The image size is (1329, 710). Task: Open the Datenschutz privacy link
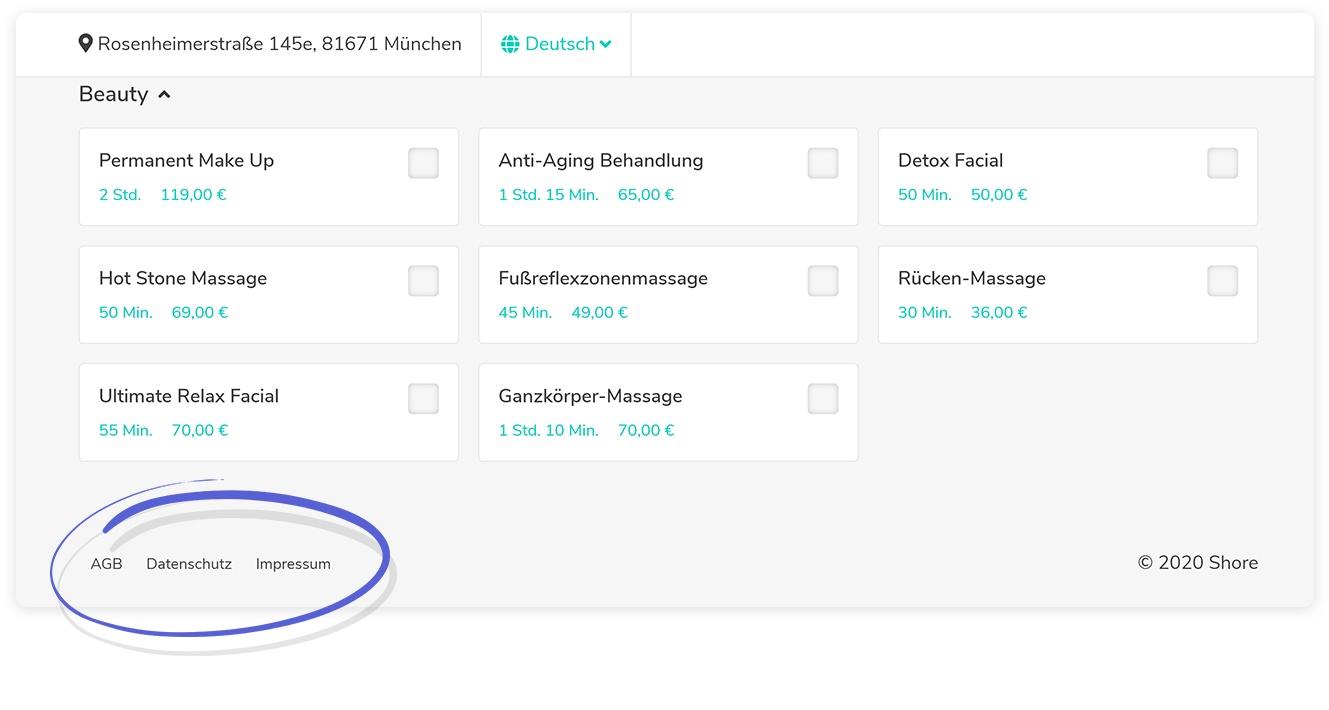click(189, 564)
